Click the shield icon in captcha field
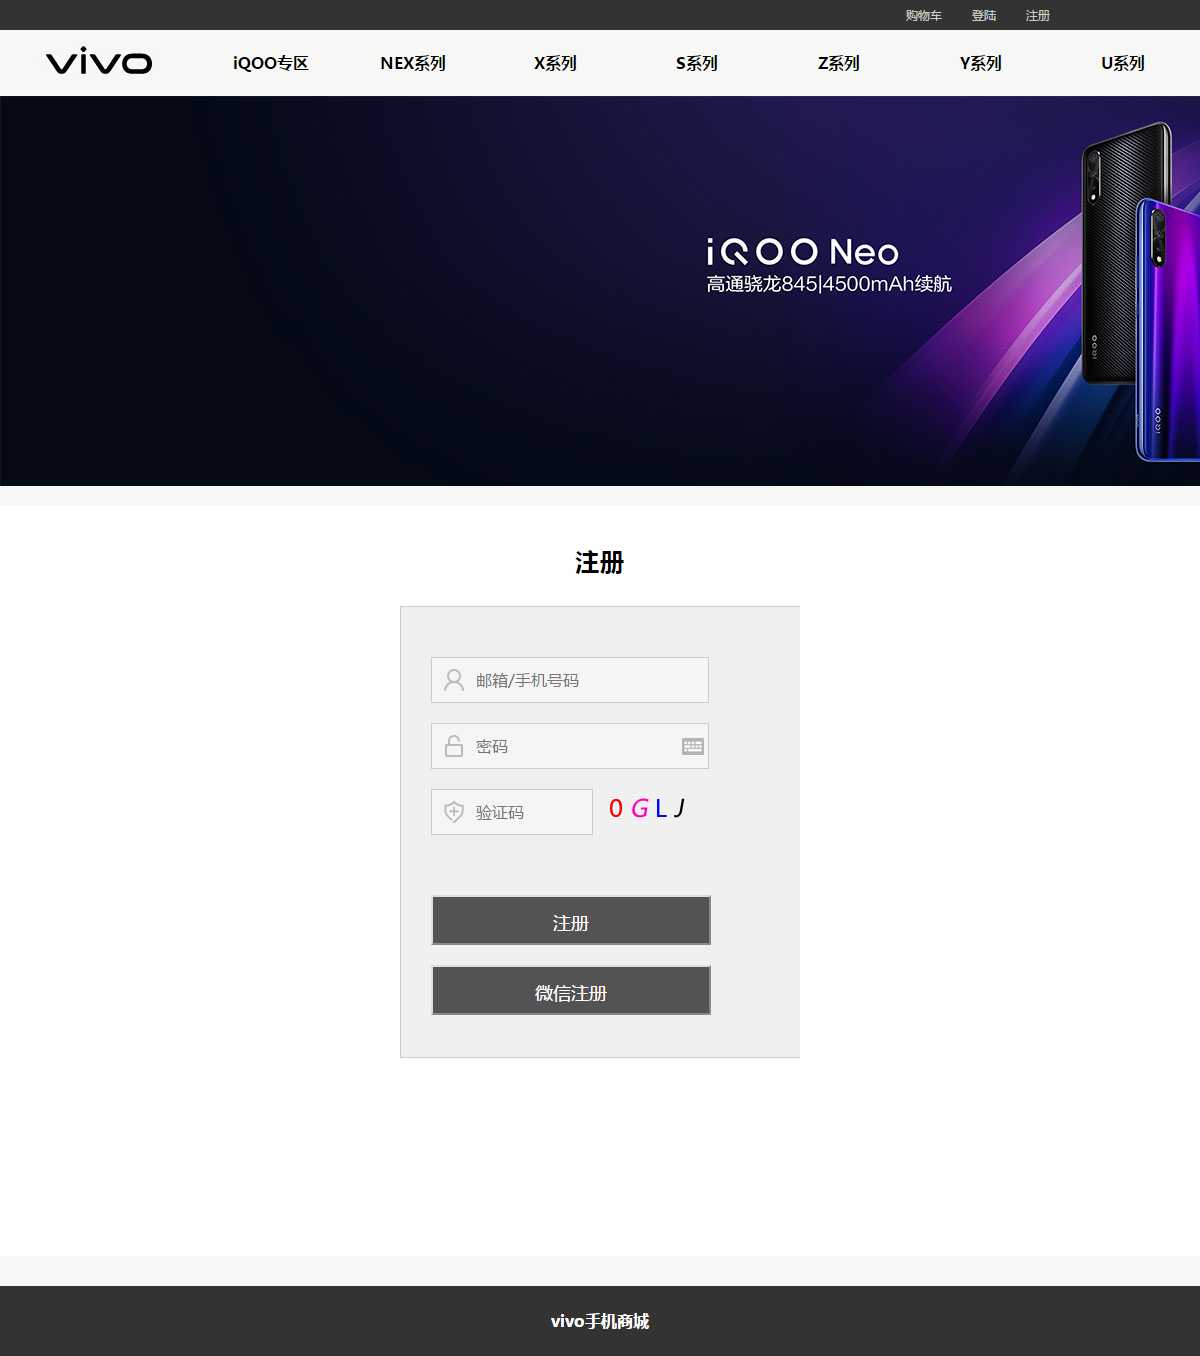Screen dimensions: 1200x1356 tap(454, 812)
